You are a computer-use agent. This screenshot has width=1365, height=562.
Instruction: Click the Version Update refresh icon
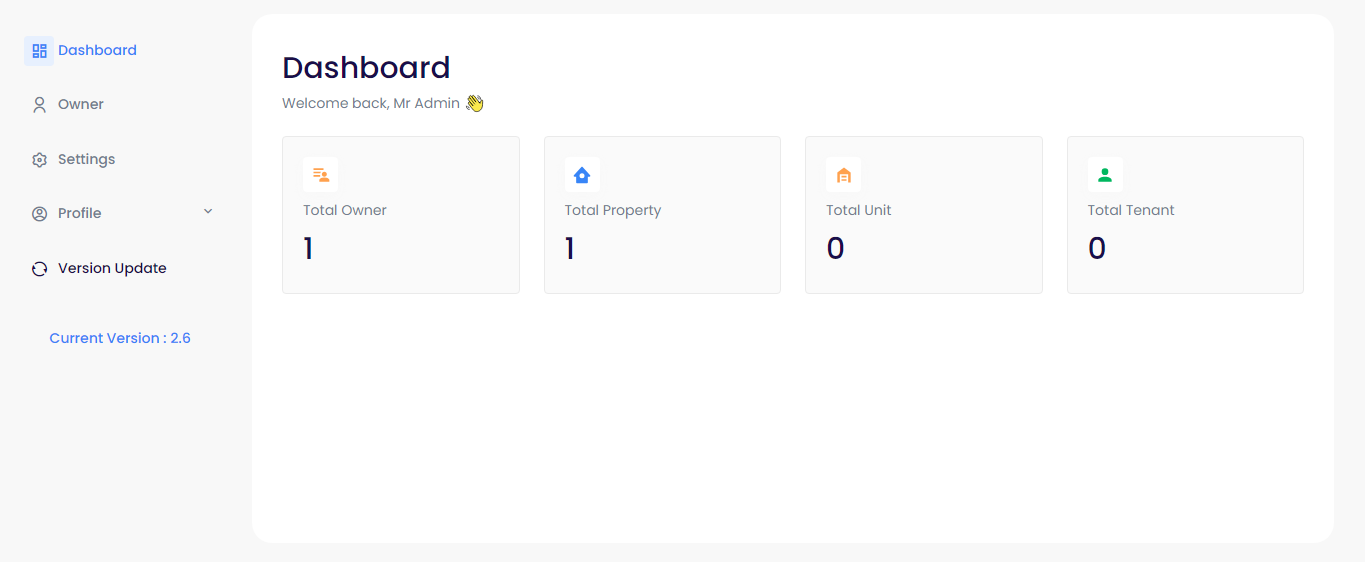pyautogui.click(x=40, y=269)
